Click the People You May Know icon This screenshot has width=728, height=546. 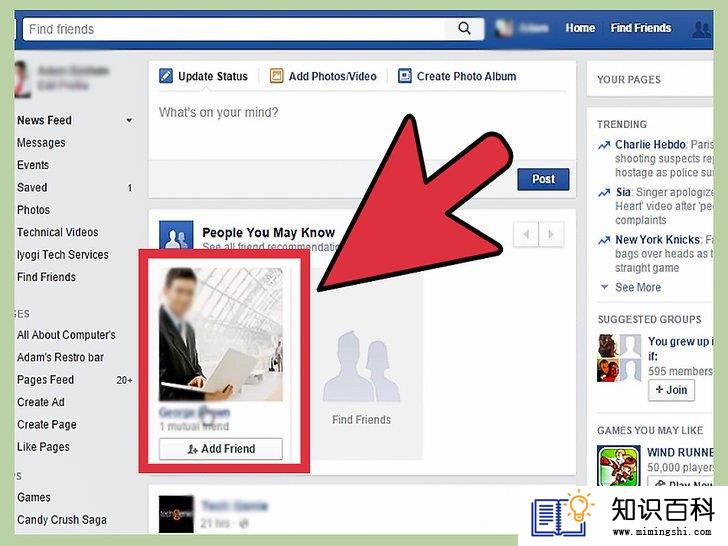(176, 235)
